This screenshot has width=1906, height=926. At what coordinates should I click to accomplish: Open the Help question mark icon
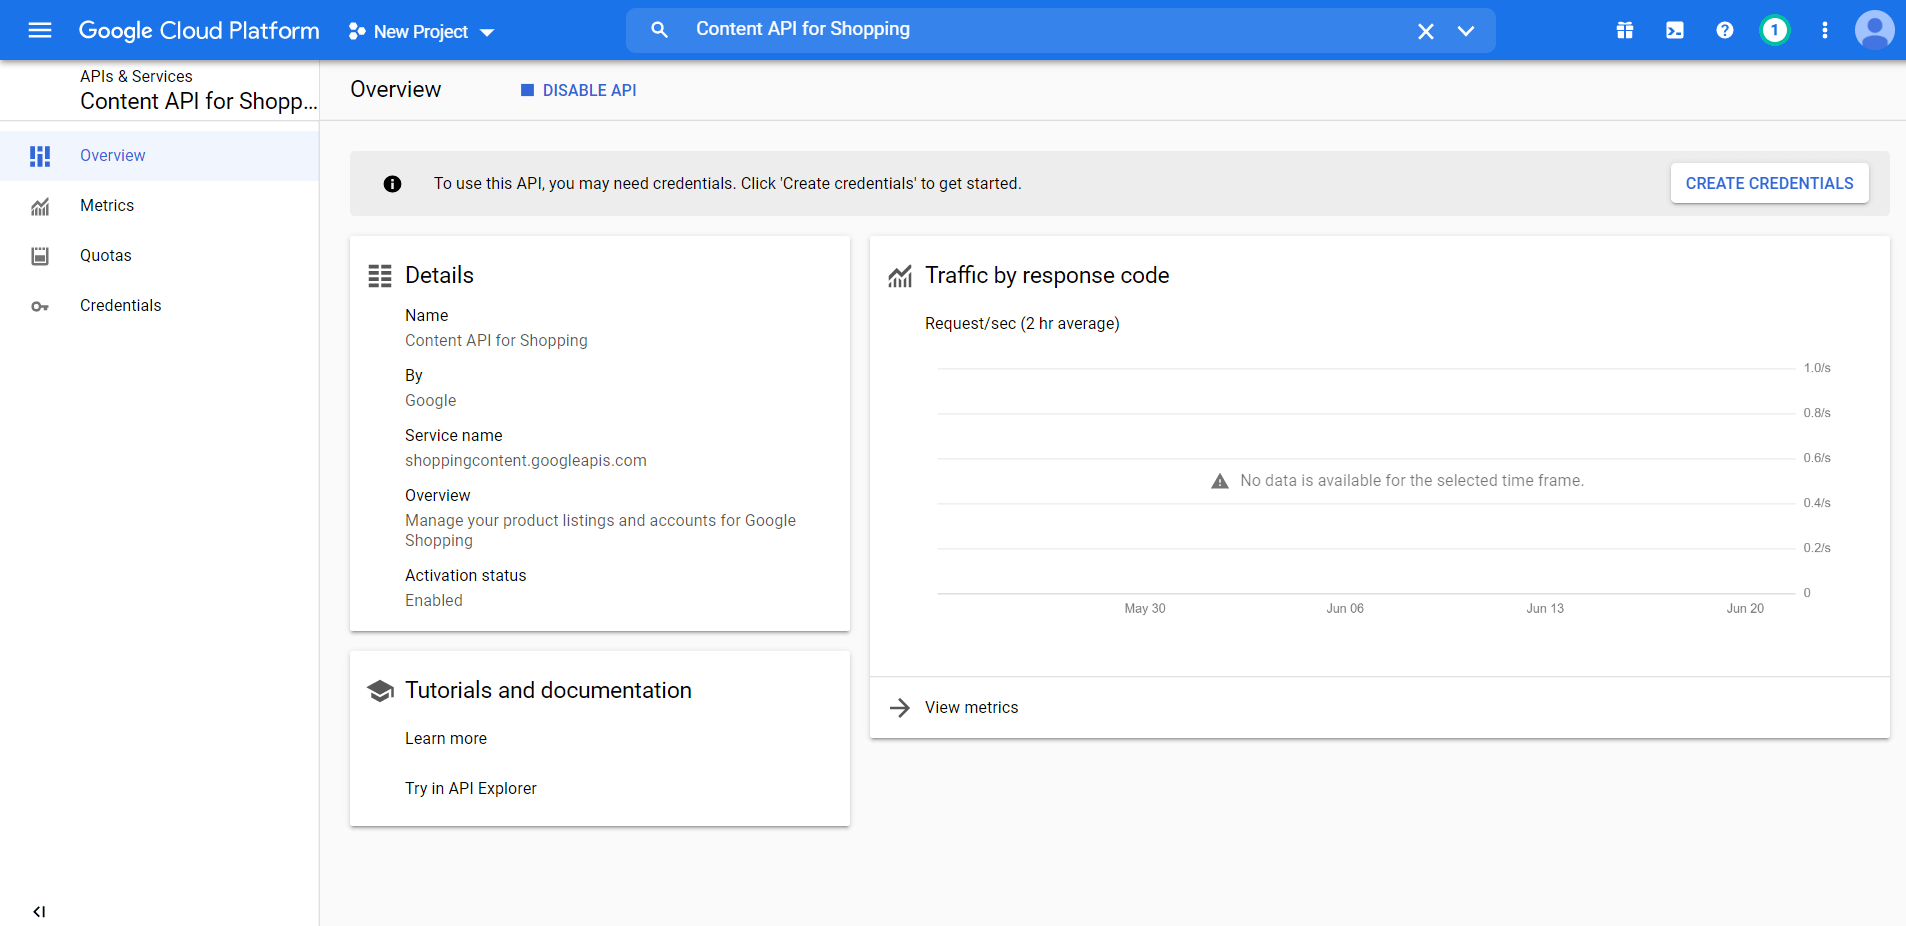point(1725,31)
